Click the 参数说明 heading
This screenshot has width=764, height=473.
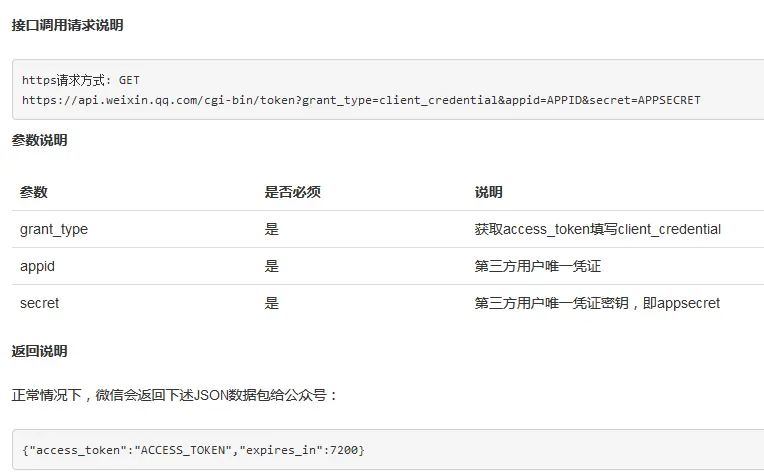39,140
